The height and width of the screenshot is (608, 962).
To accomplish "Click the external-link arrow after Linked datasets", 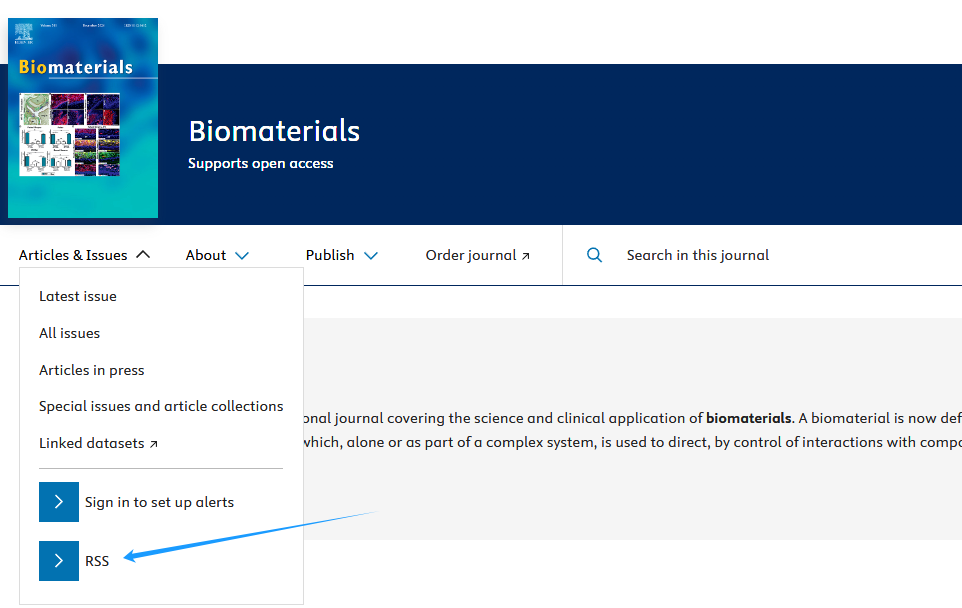I will [153, 444].
